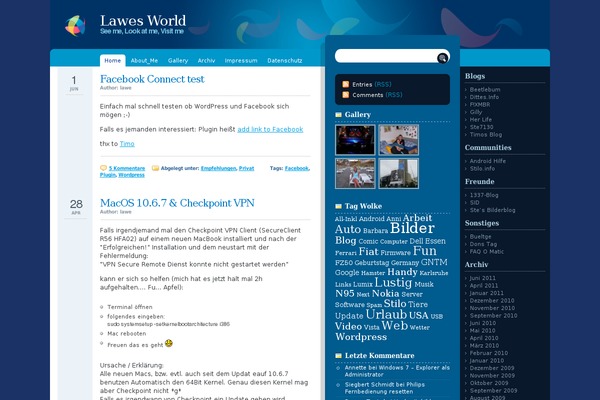Open the gallery thumbnail of the building
Viewport: 600px width, 400px height.
pyautogui.click(x=399, y=173)
